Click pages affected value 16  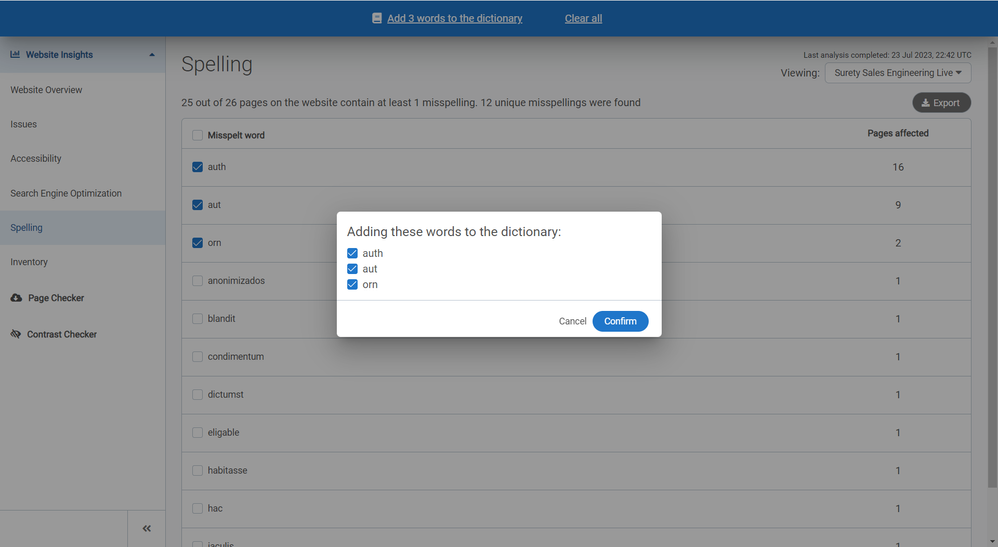[x=897, y=167]
